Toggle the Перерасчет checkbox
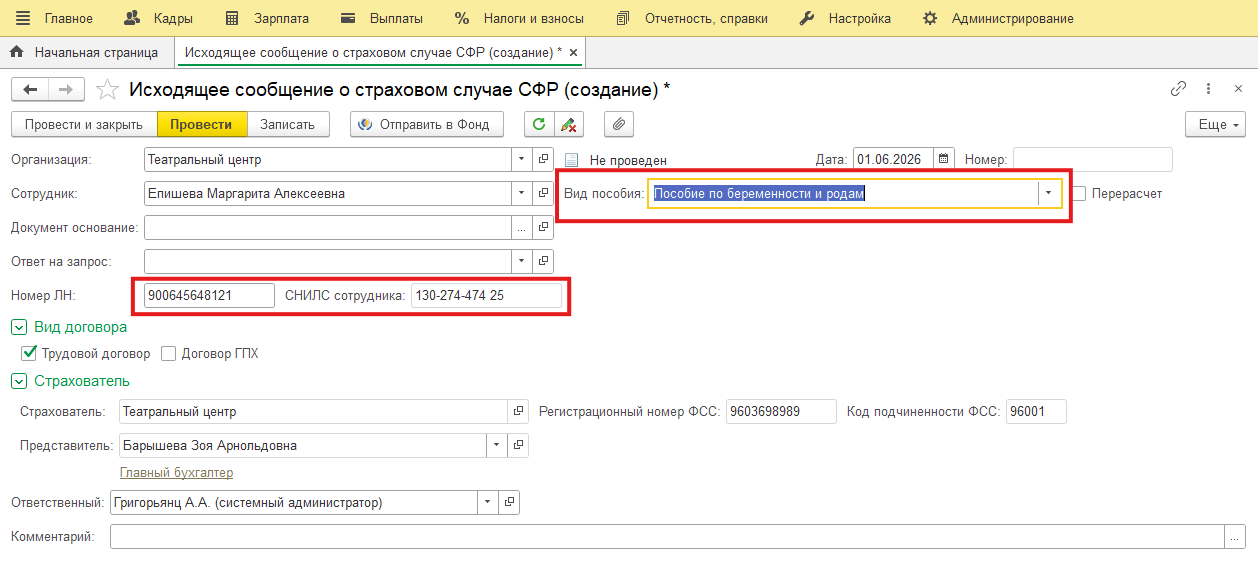Viewport: 1258px width, 573px height. (x=1079, y=193)
